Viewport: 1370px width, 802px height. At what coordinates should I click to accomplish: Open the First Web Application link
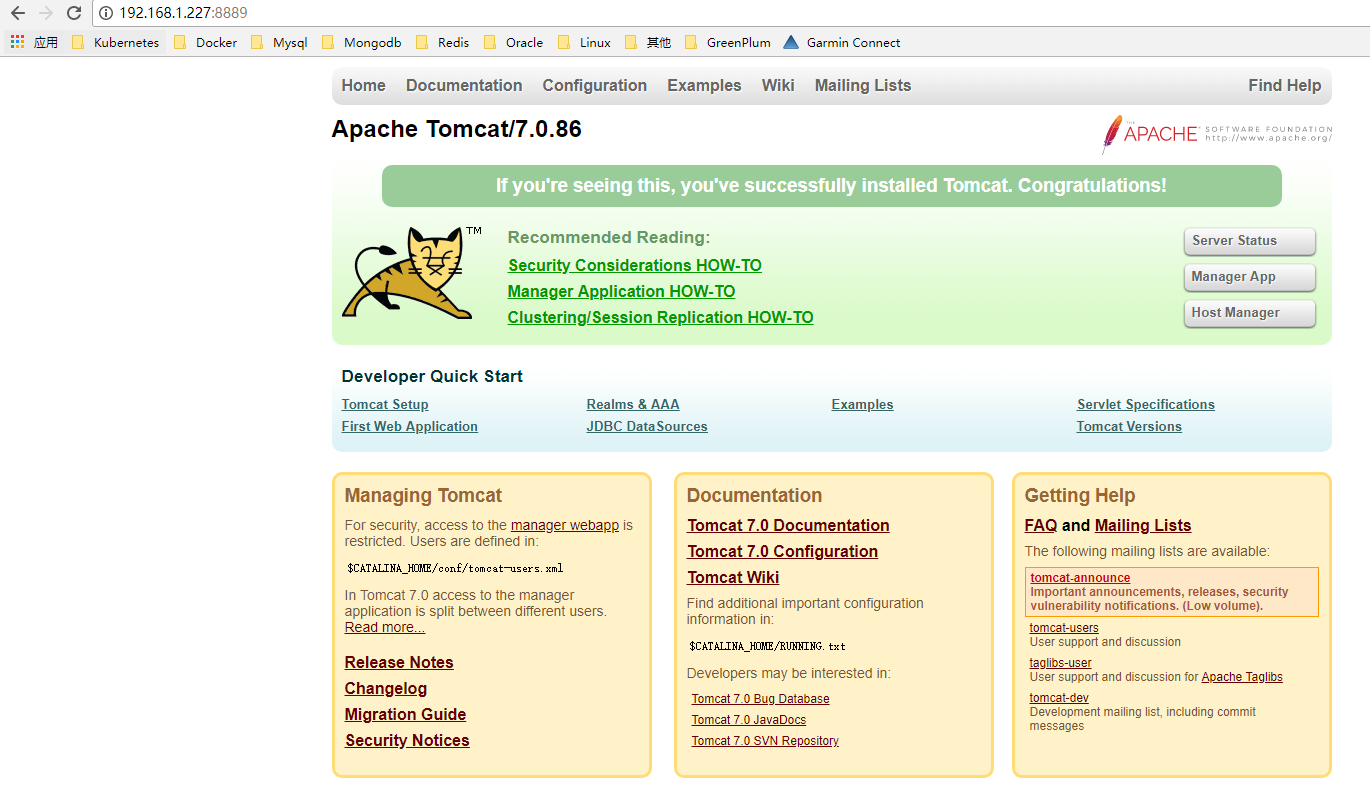tap(410, 427)
